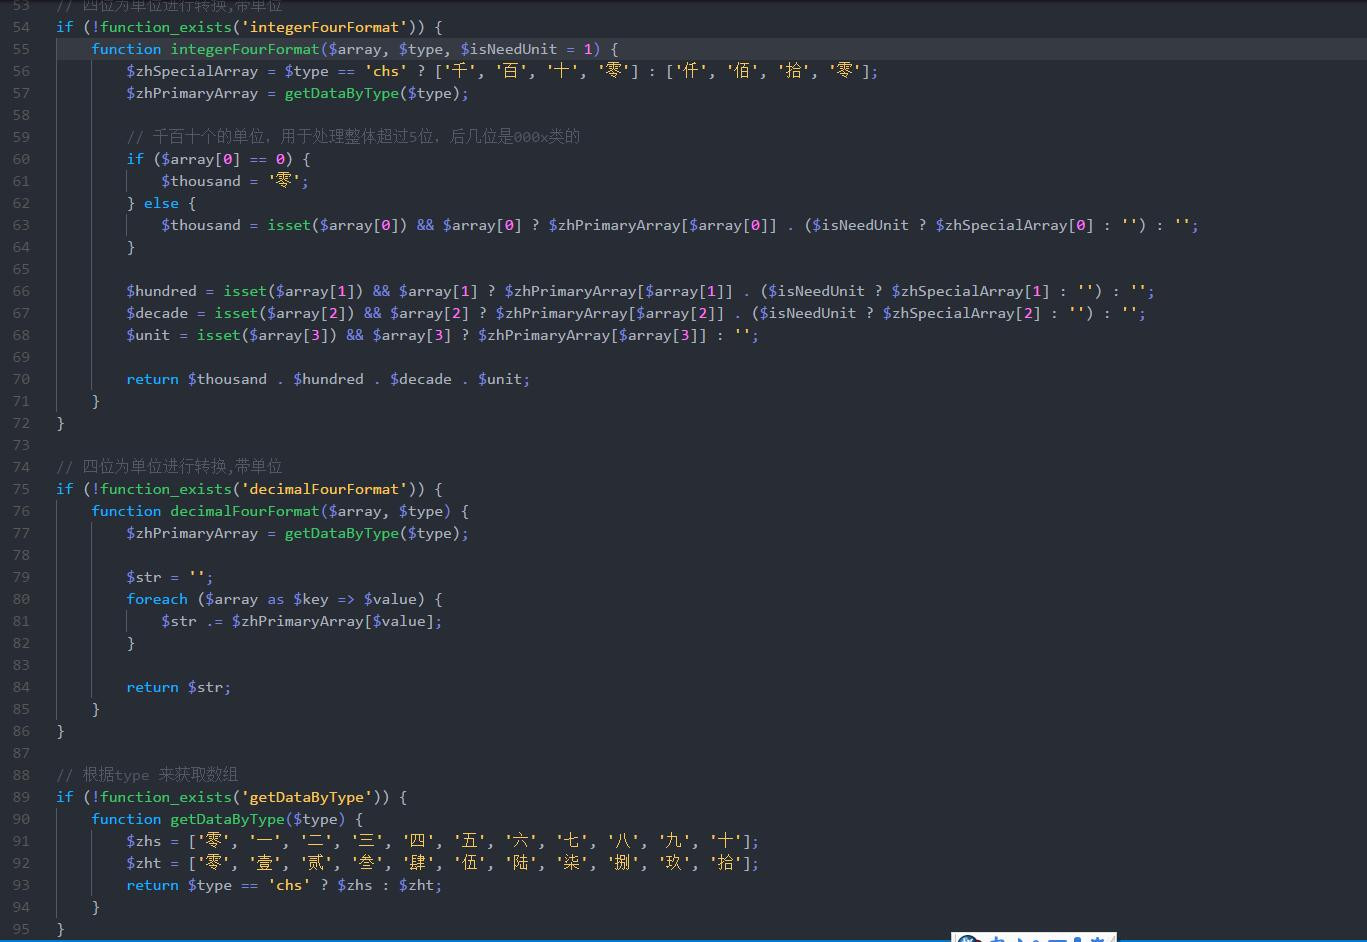
Task: Click the comment on line 74
Action: pyautogui.click(x=169, y=467)
